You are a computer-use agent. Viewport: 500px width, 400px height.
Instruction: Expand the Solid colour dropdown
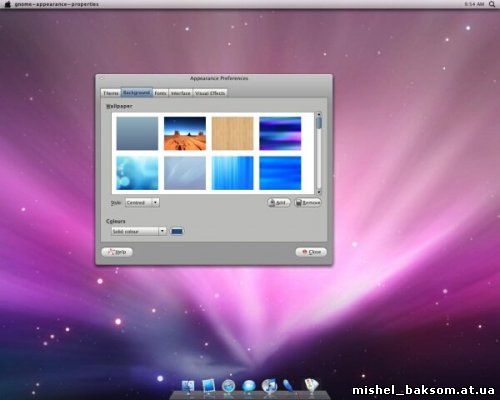click(139, 231)
